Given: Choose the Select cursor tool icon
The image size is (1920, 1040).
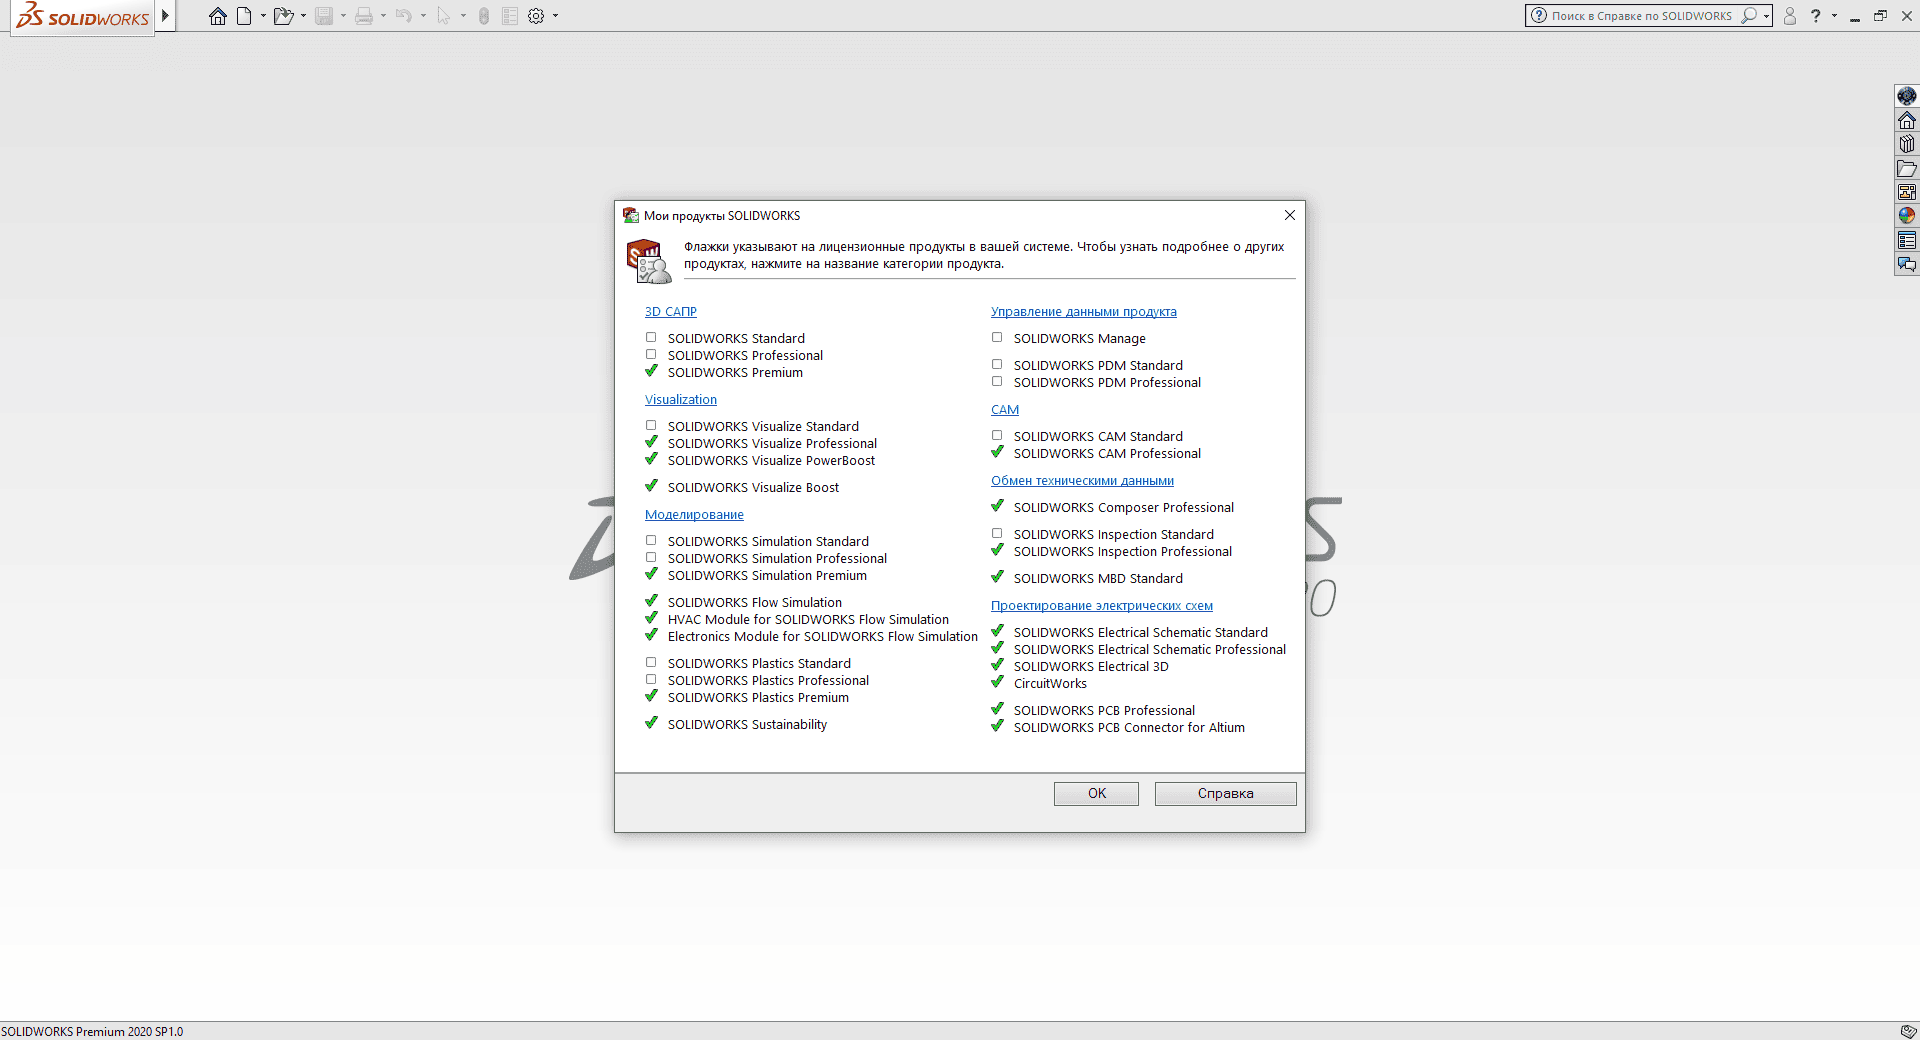Looking at the screenshot, I should pos(444,16).
